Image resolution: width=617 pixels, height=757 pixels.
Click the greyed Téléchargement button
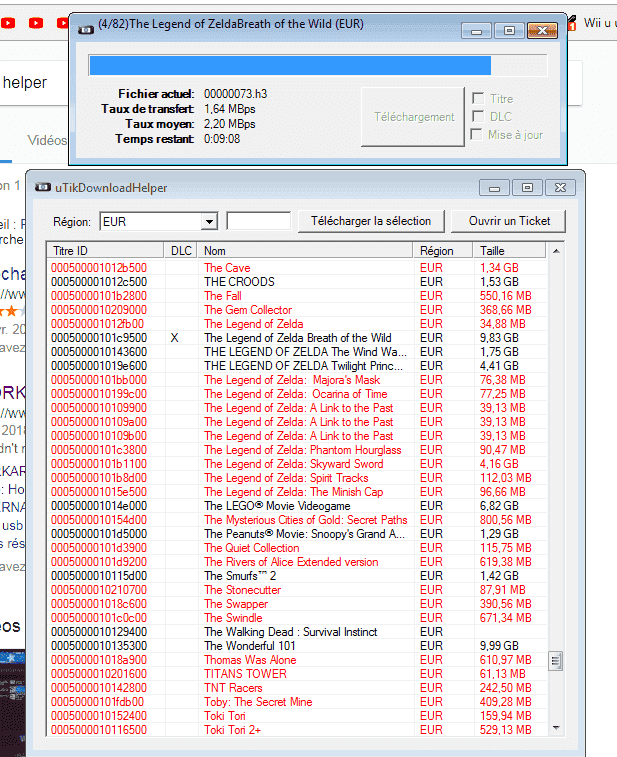tap(413, 117)
